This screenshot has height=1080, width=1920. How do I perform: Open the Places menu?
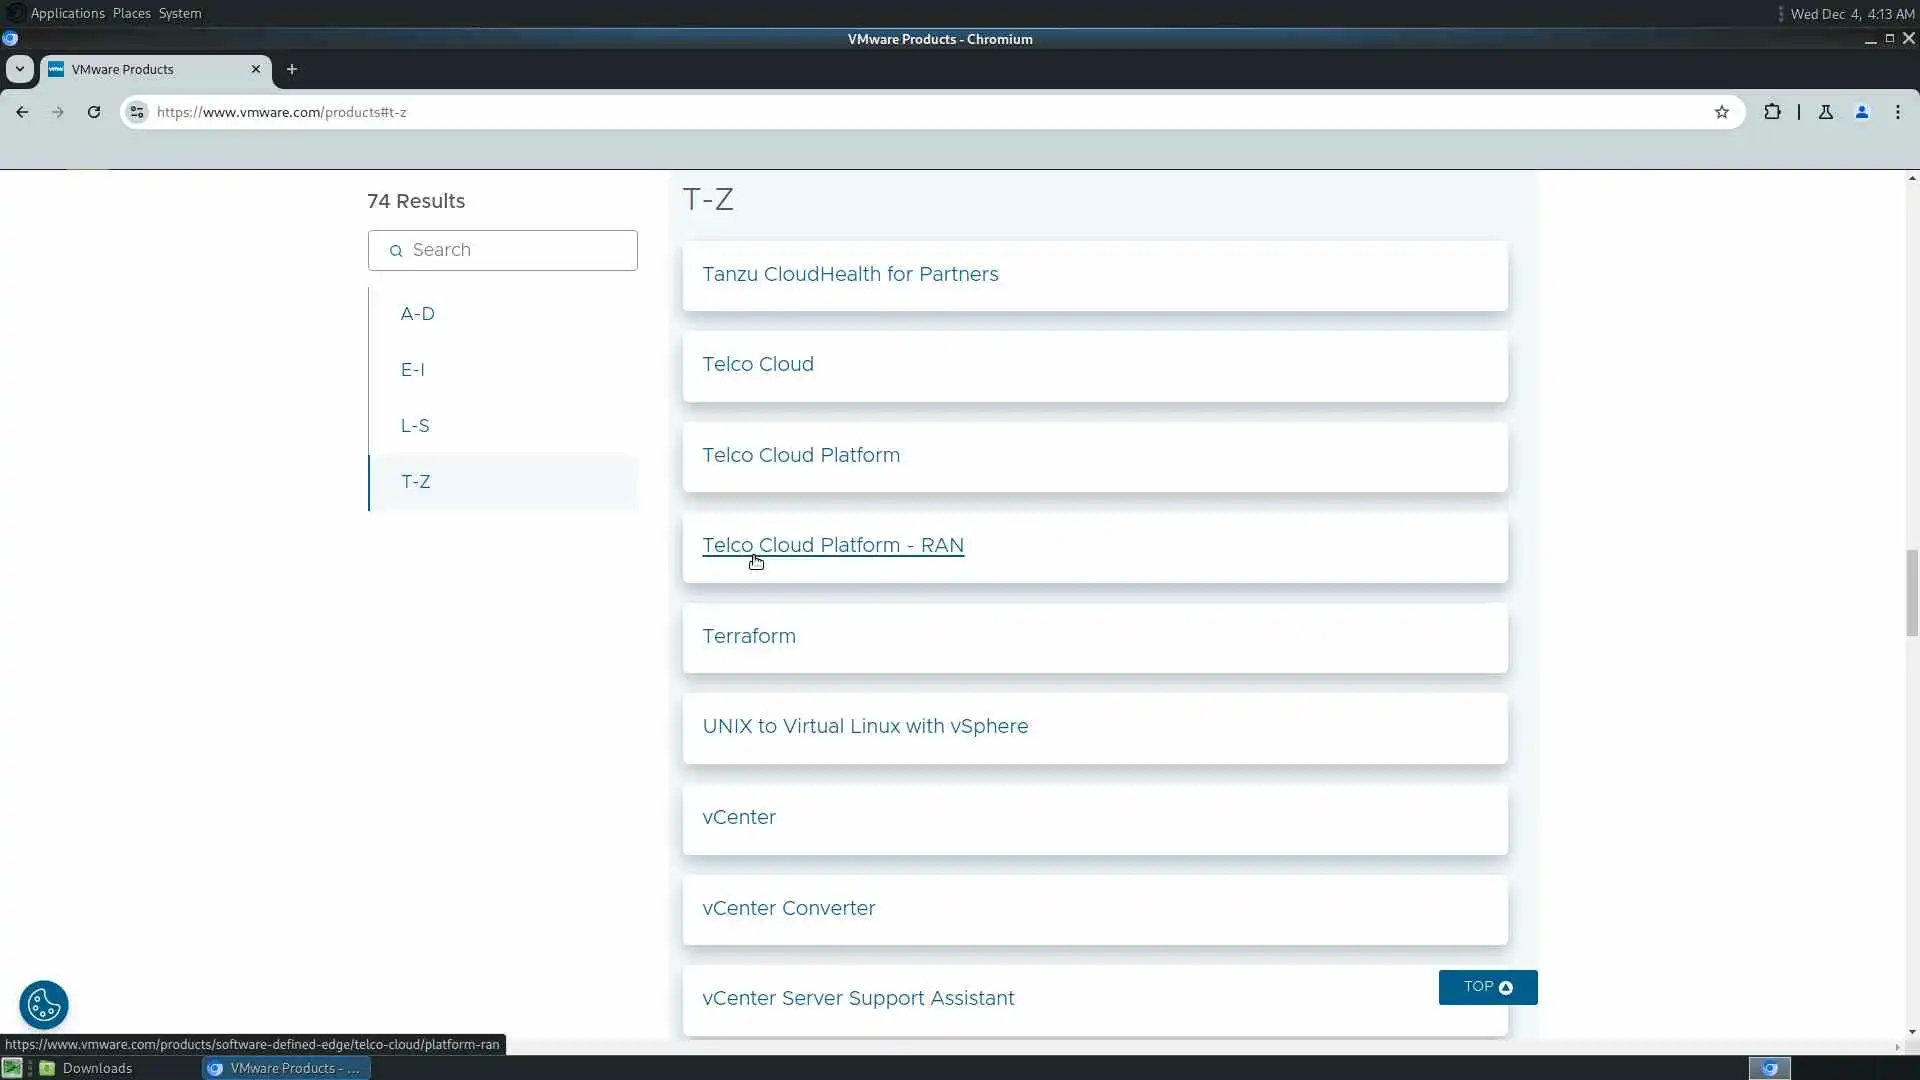131,13
